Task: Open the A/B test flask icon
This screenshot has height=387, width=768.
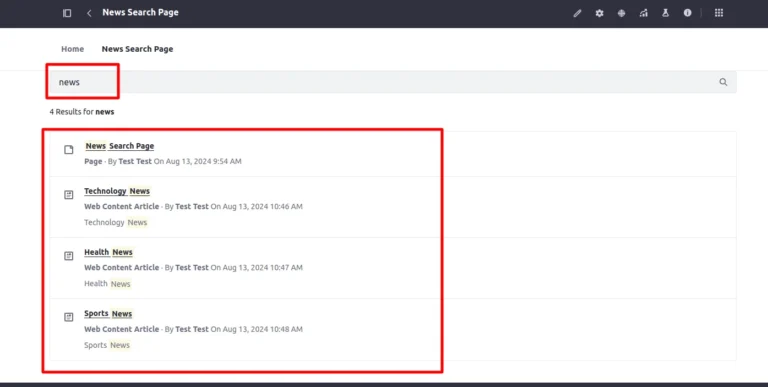Action: point(665,13)
